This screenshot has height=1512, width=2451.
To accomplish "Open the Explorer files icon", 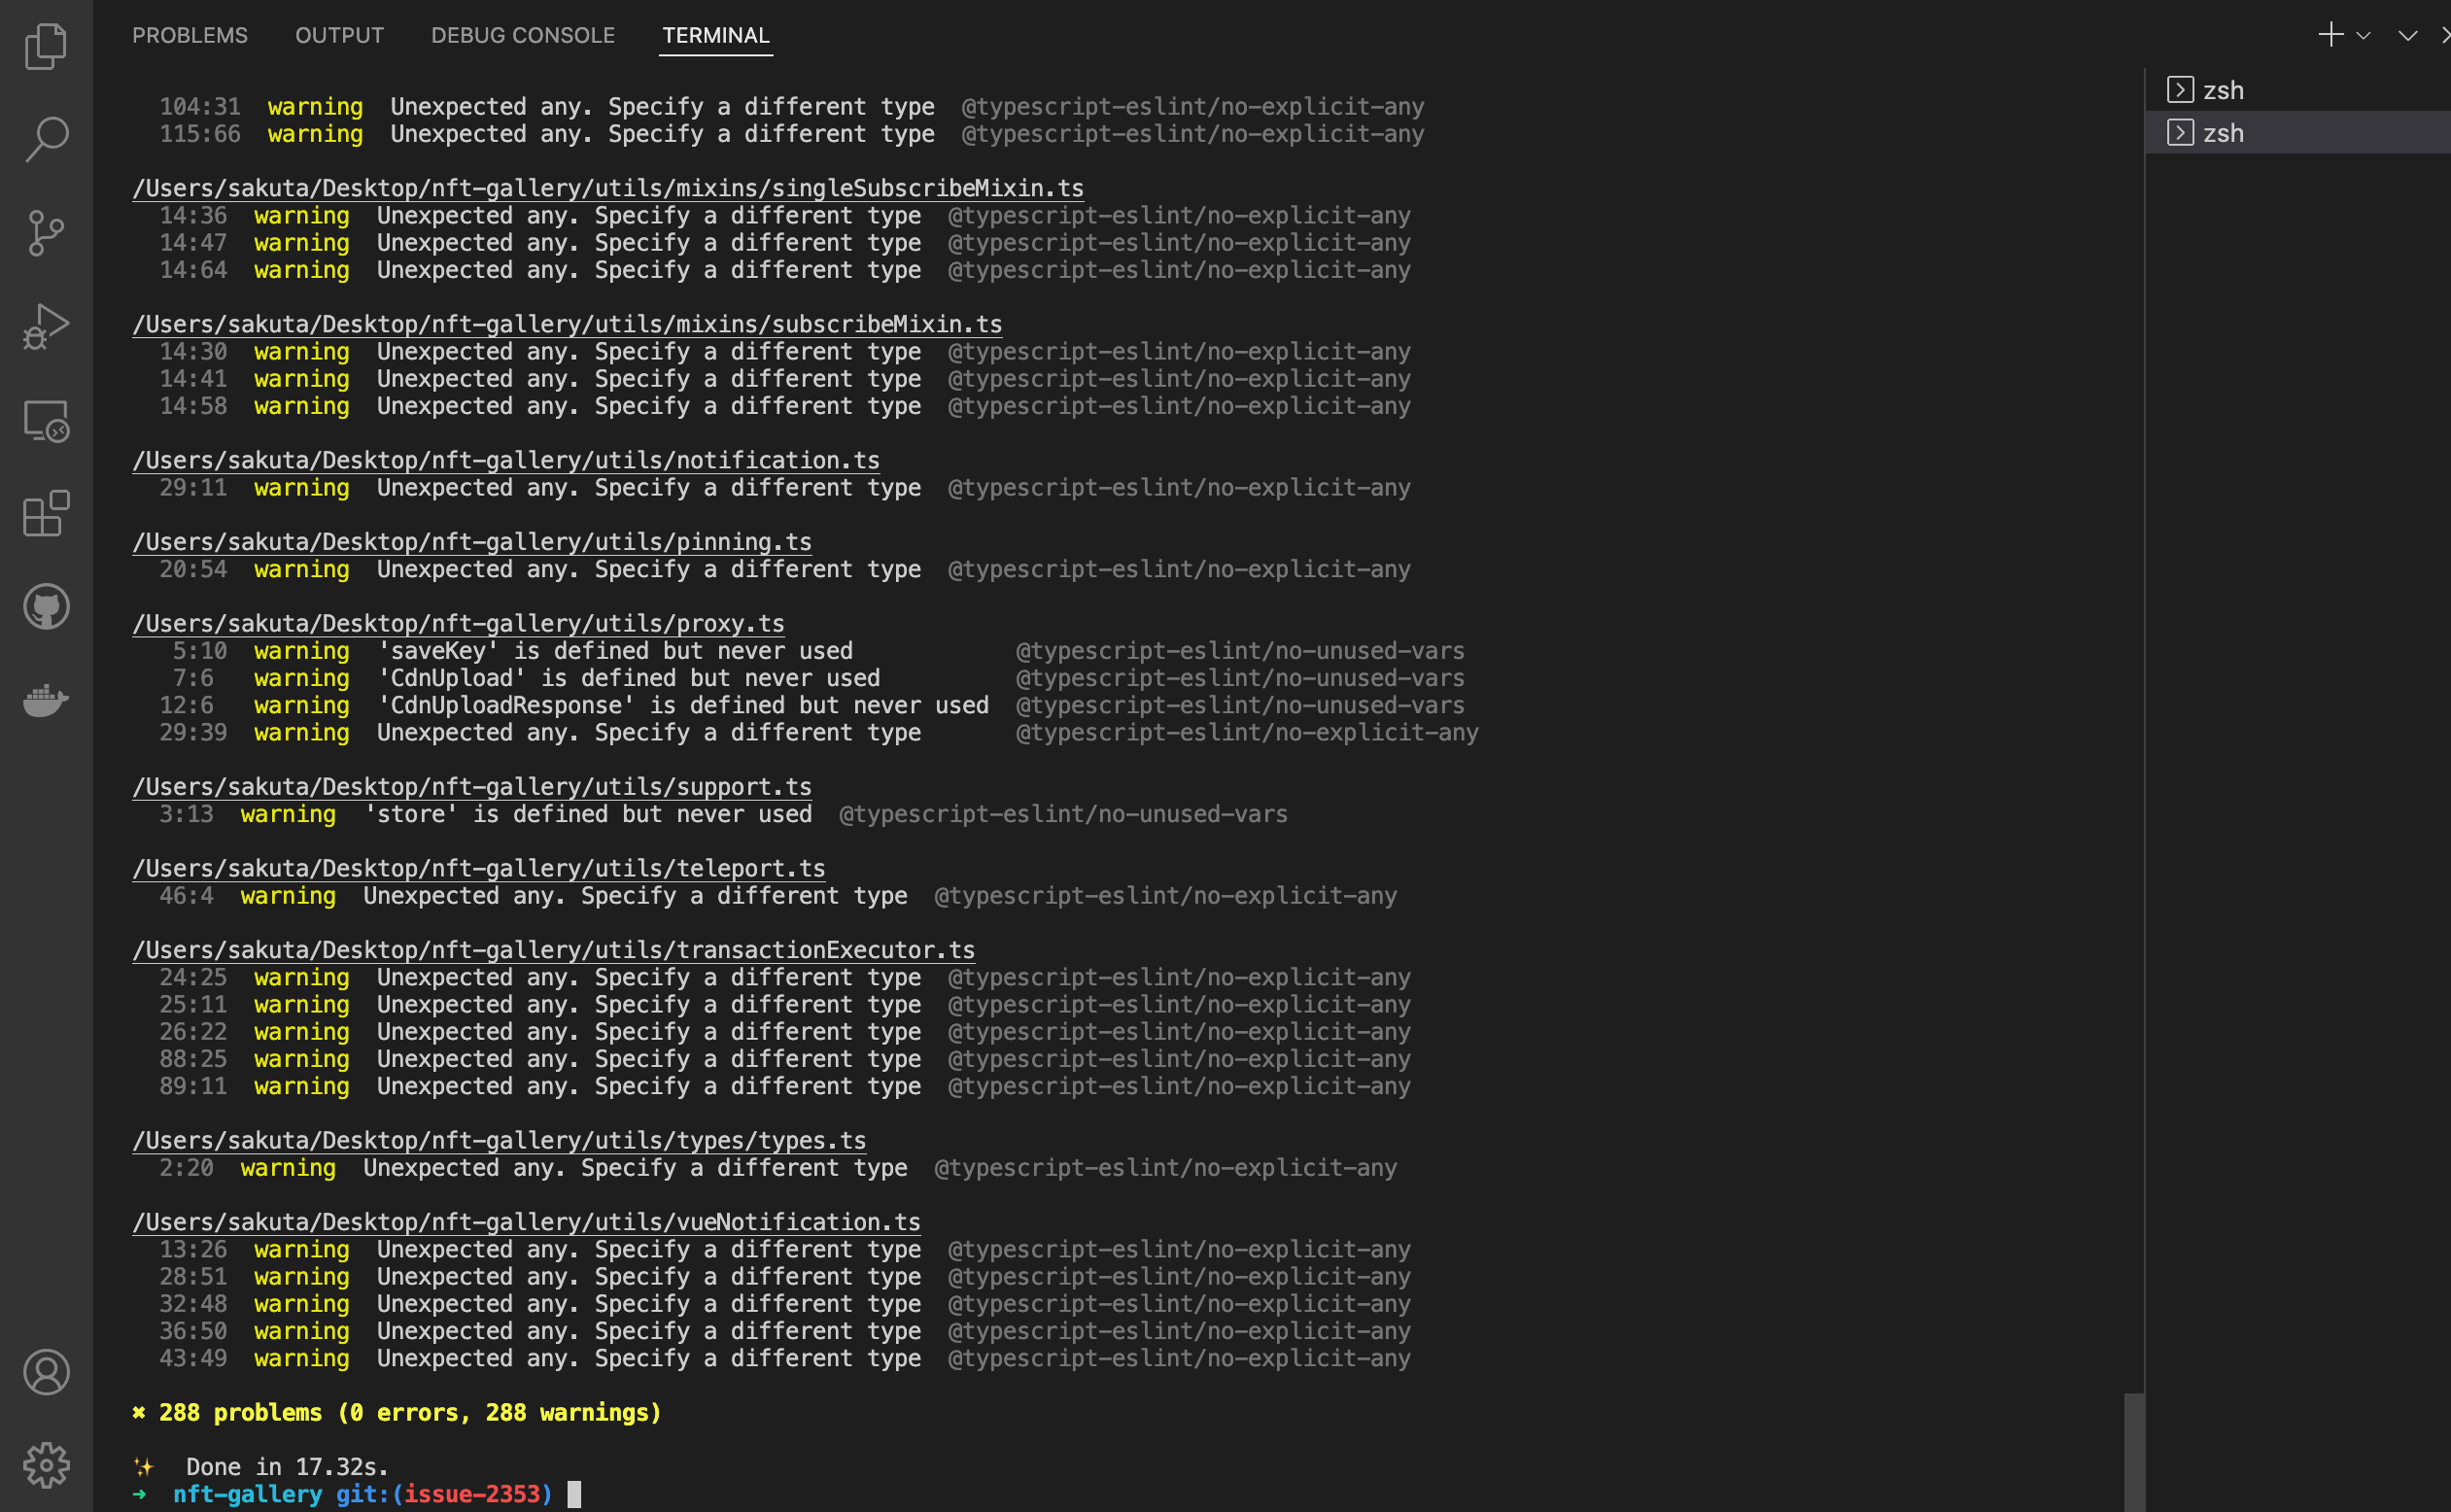I will (x=46, y=46).
